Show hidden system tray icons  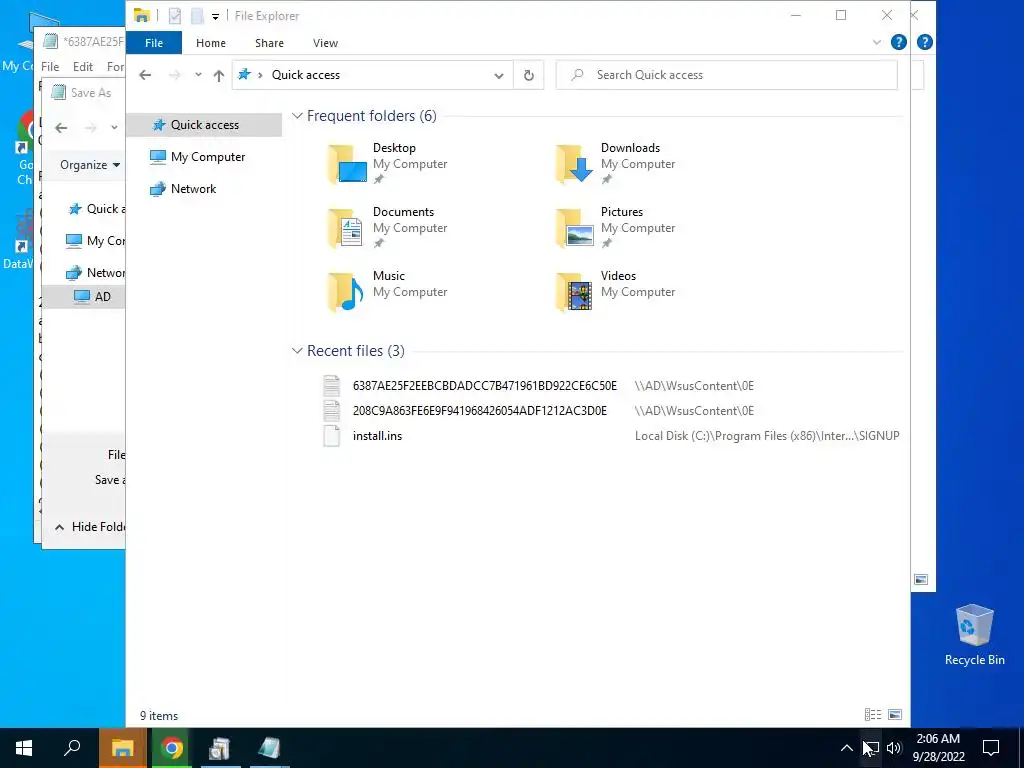(x=846, y=748)
